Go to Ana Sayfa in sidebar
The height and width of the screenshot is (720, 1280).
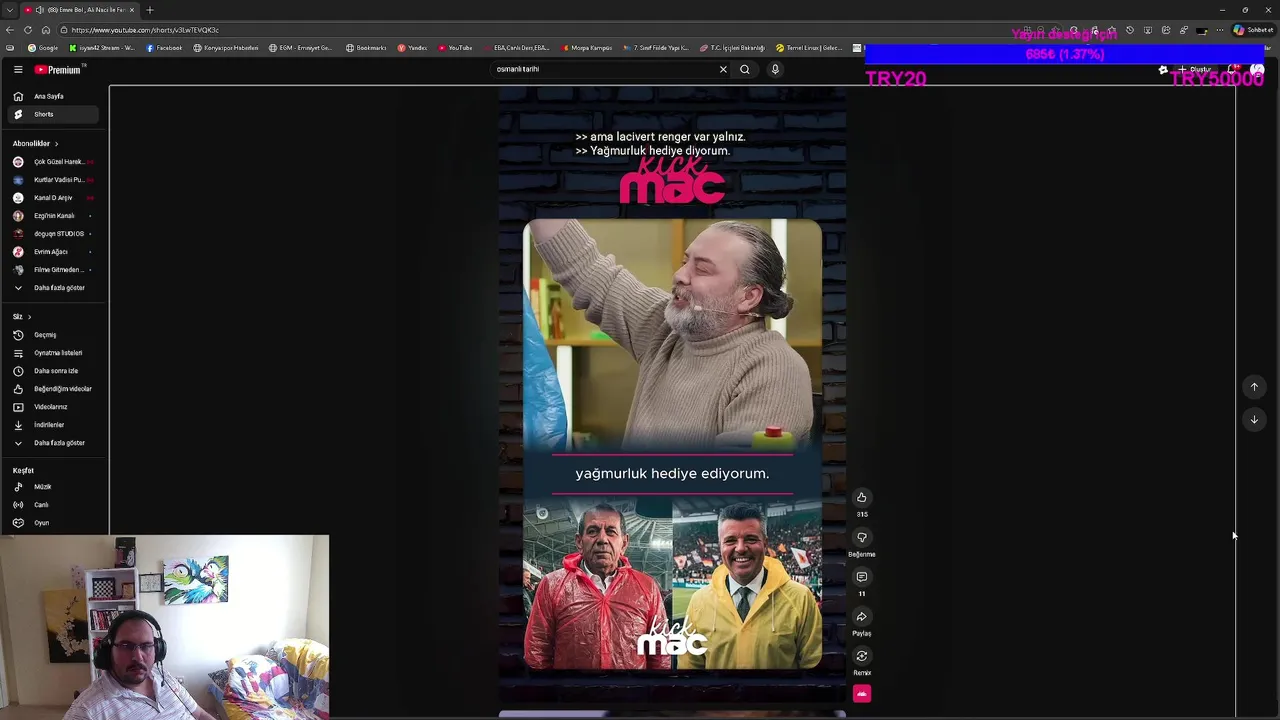tap(54, 96)
